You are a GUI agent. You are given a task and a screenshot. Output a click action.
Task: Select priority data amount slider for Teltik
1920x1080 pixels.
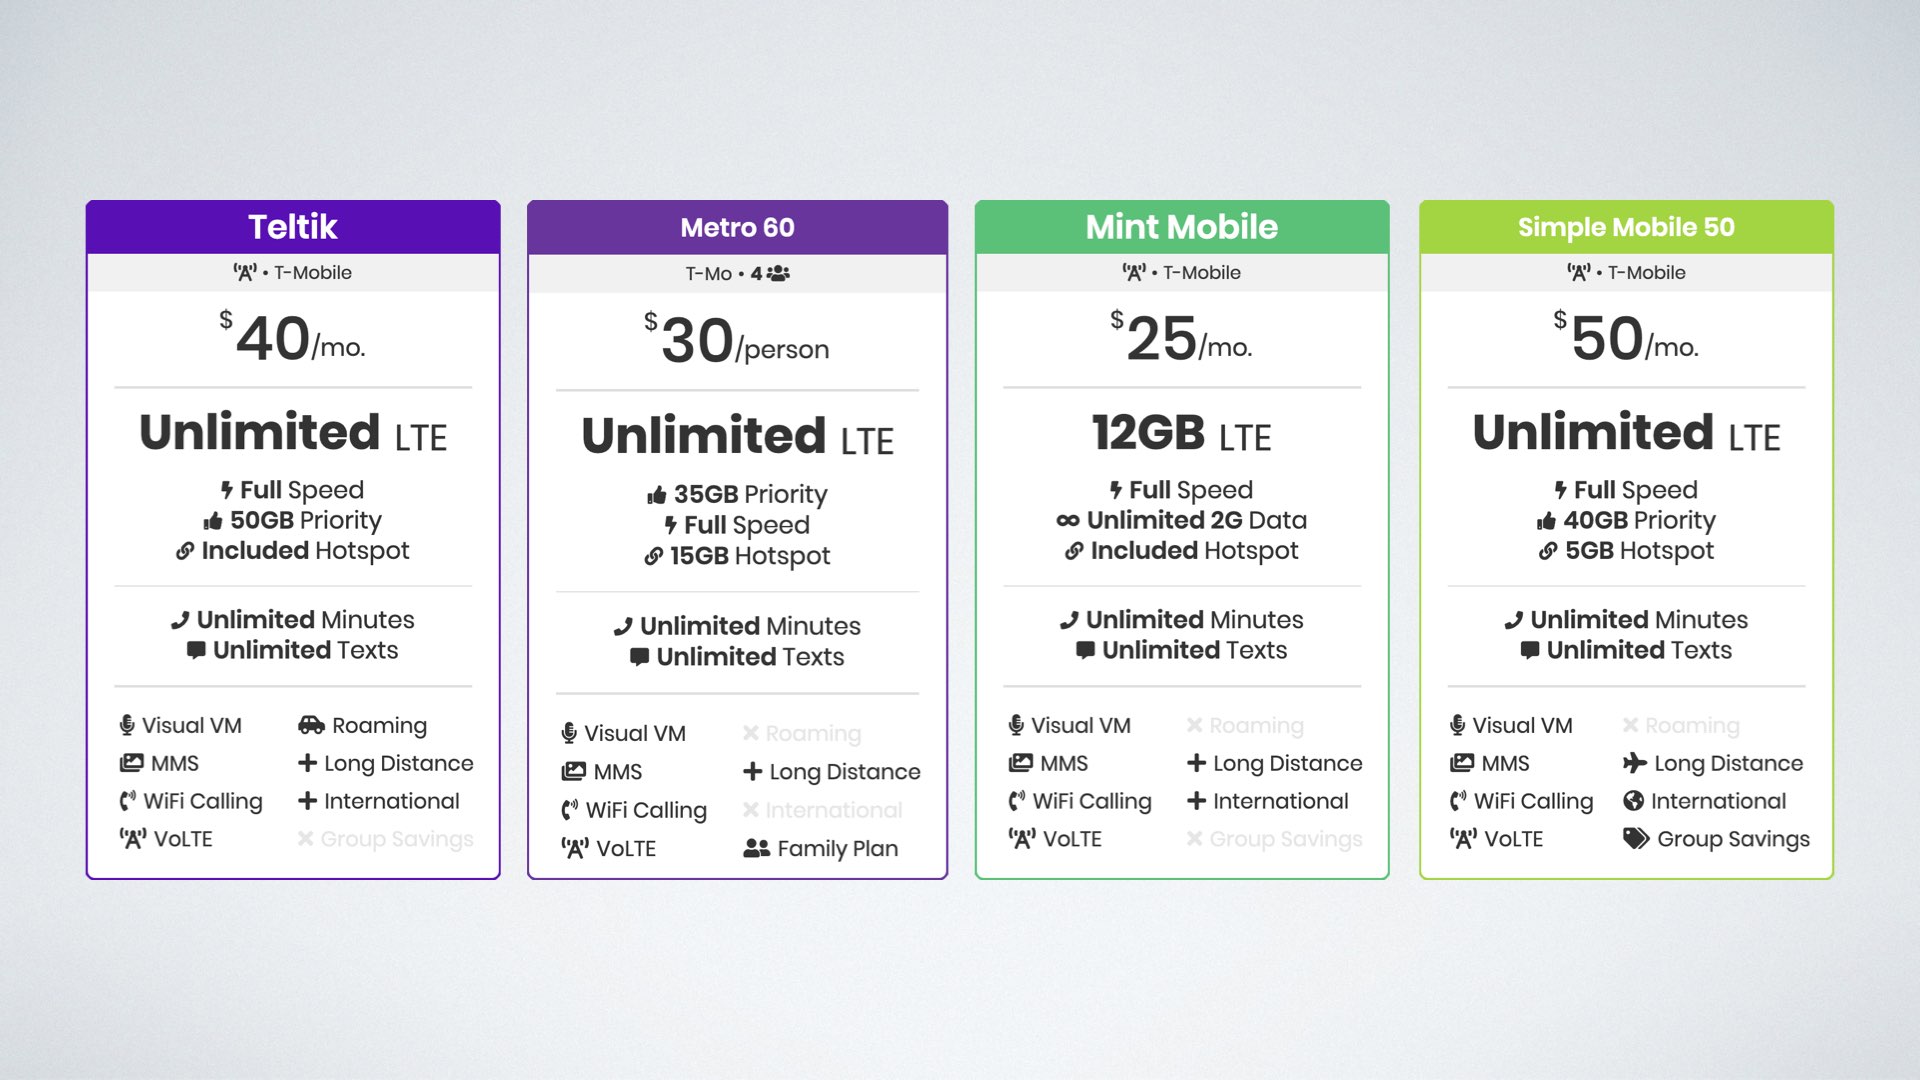point(295,520)
